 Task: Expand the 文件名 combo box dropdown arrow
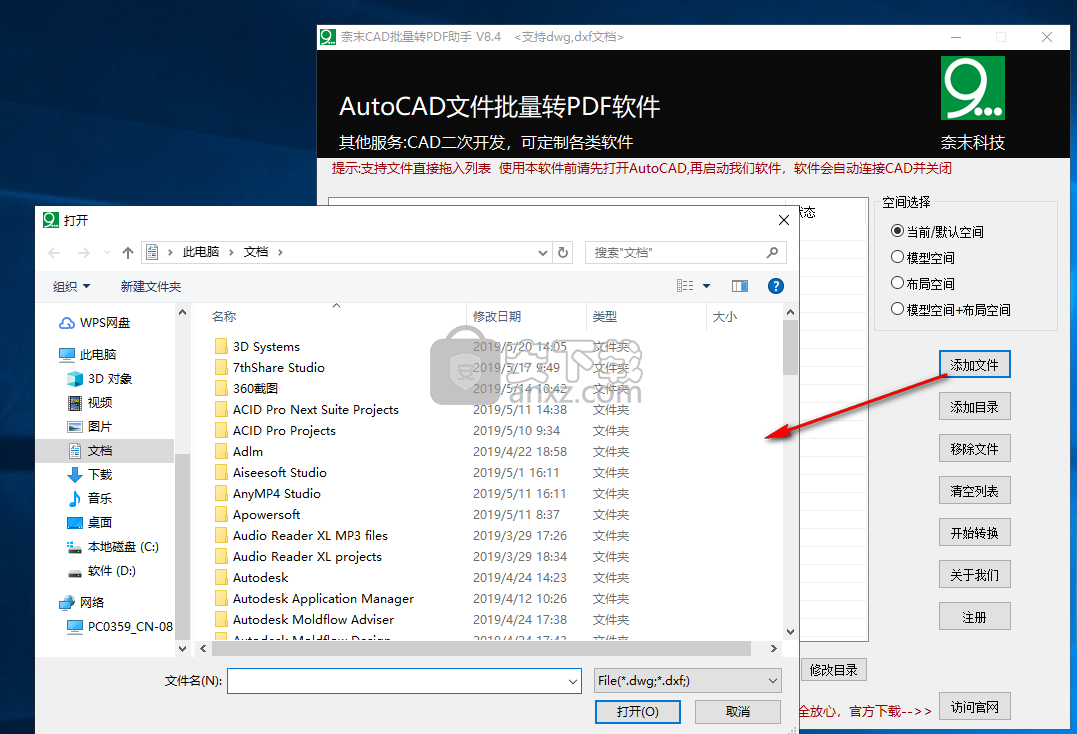573,681
